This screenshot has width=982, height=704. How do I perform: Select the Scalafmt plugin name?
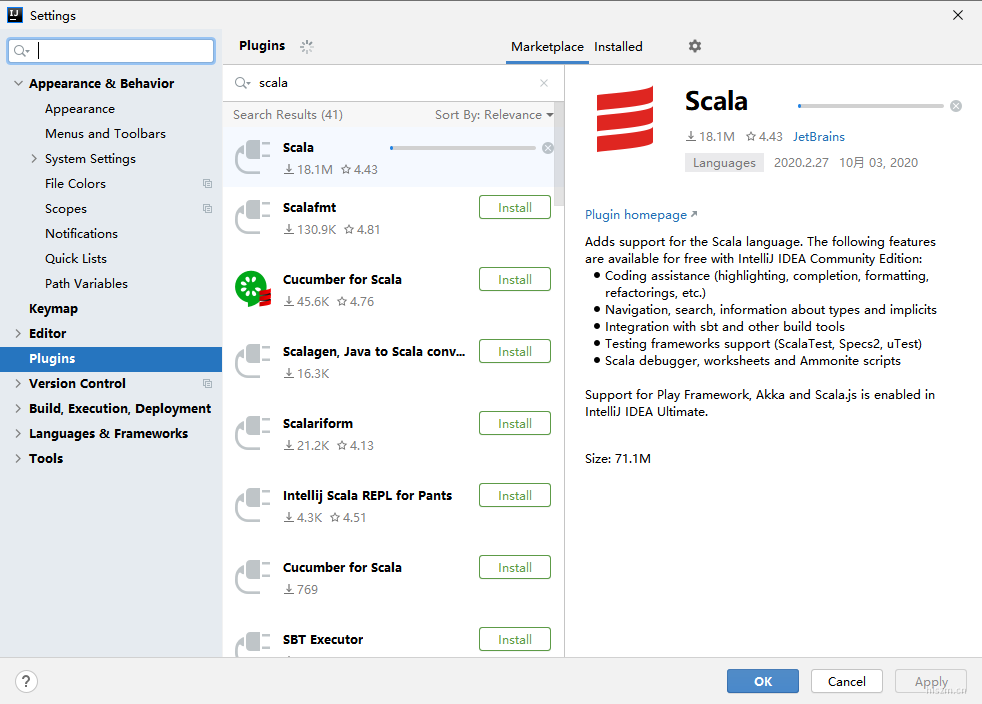point(309,207)
